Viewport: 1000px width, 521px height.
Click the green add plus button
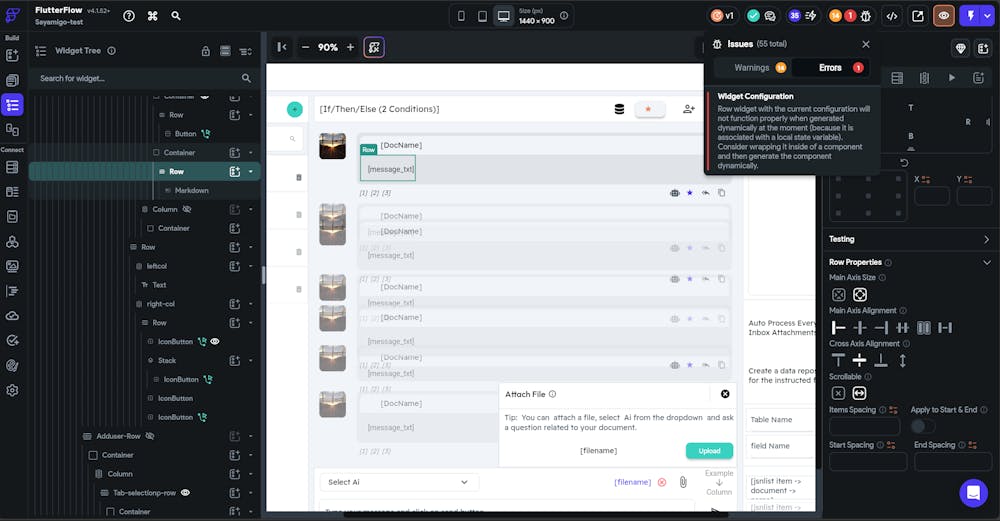tap(295, 109)
